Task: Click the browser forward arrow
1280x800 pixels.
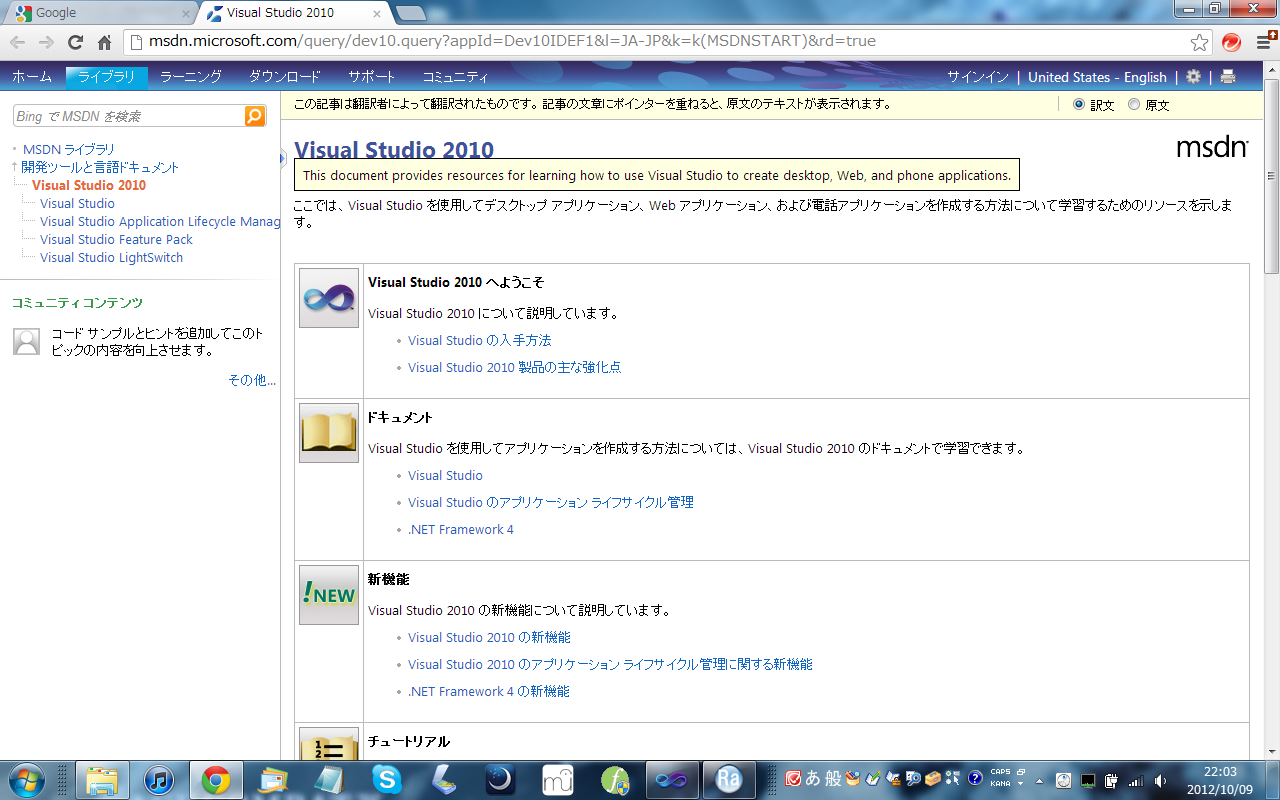Action: click(x=46, y=42)
